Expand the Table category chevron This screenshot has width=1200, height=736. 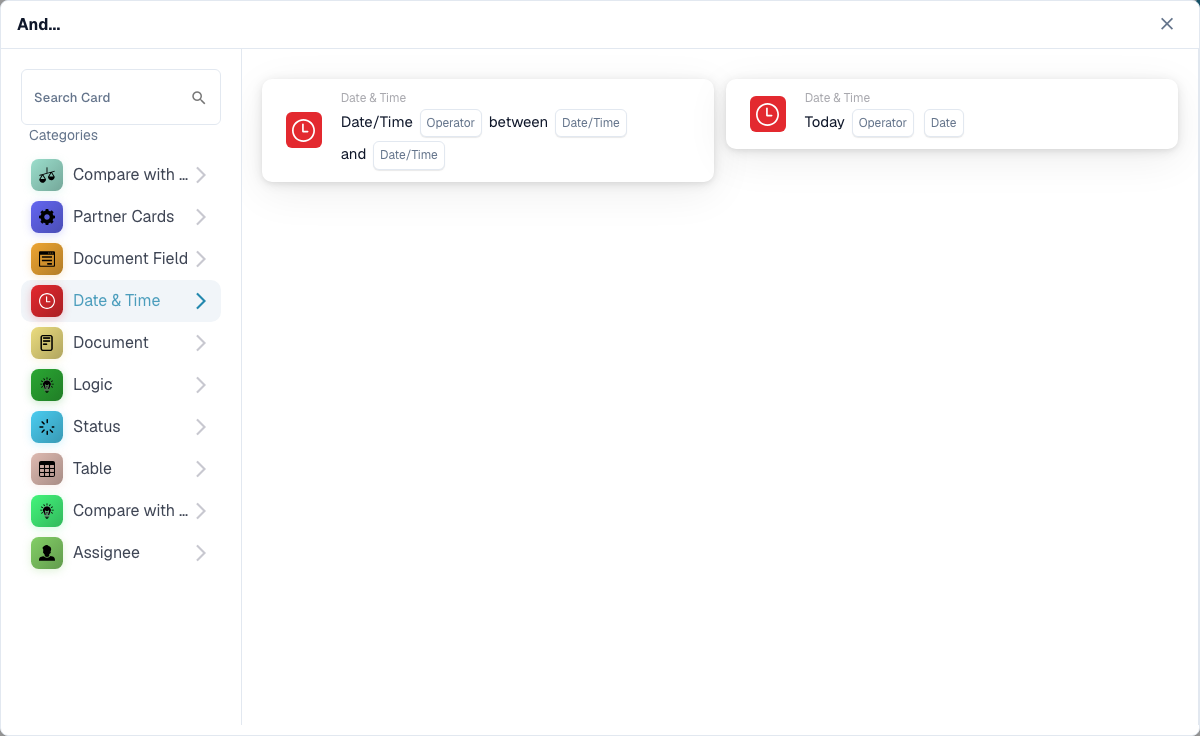201,469
